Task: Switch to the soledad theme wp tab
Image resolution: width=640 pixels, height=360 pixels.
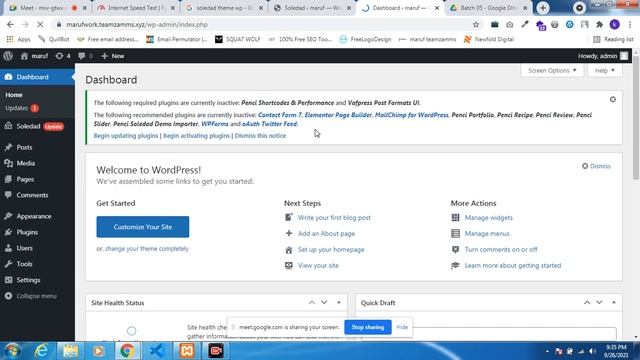Action: [224, 8]
